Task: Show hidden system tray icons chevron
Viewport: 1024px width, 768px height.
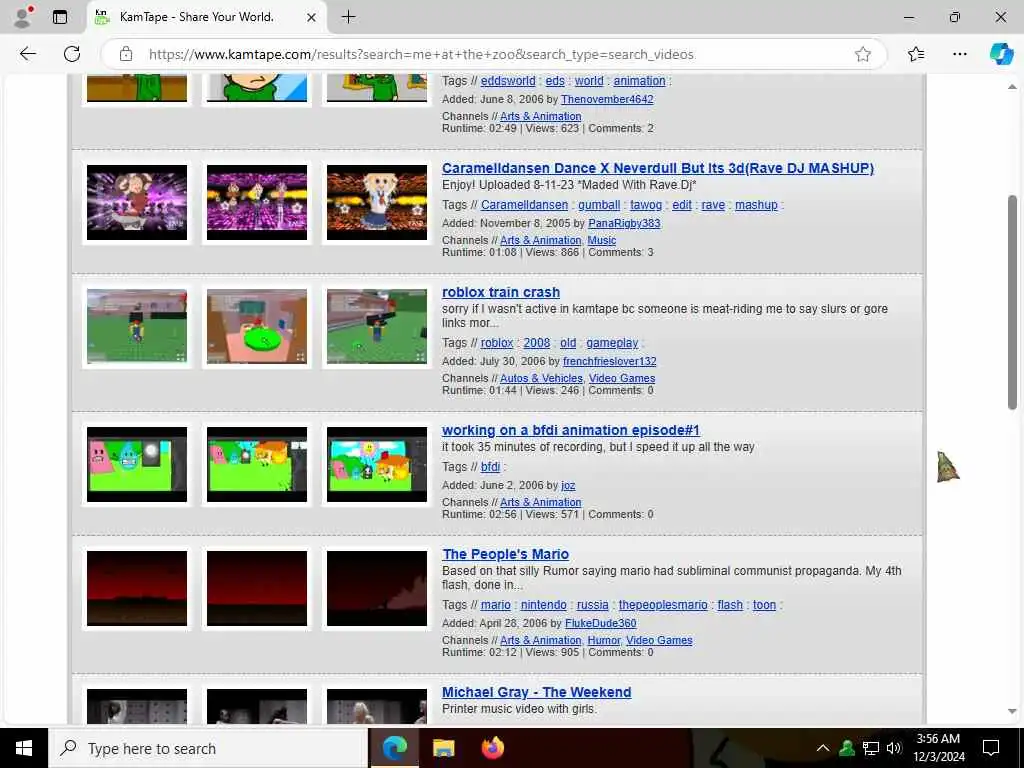Action: [x=823, y=748]
